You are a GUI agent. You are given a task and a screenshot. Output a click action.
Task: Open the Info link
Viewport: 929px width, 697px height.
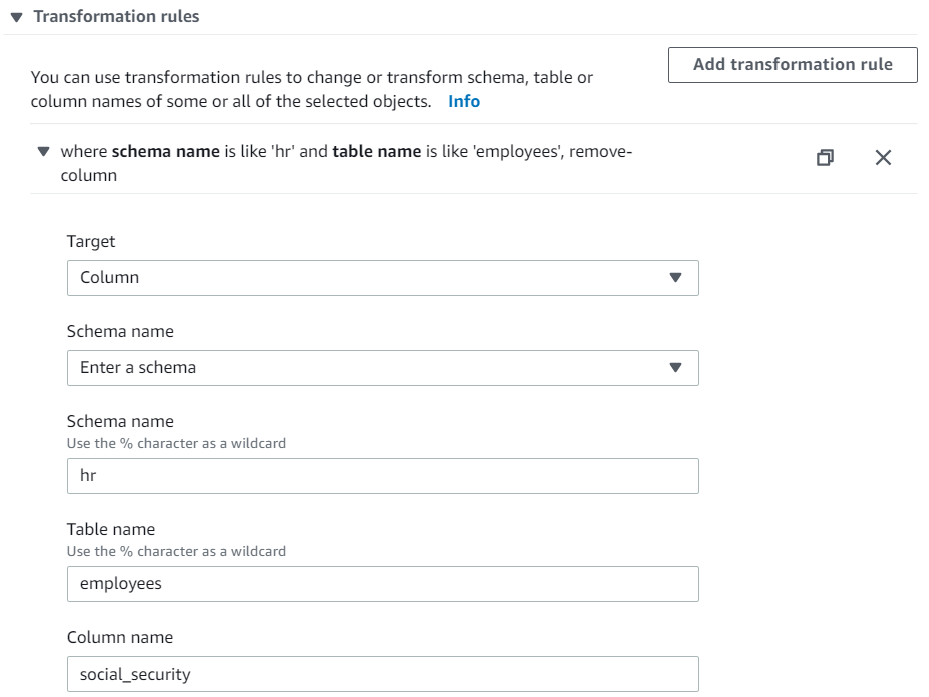coord(463,102)
